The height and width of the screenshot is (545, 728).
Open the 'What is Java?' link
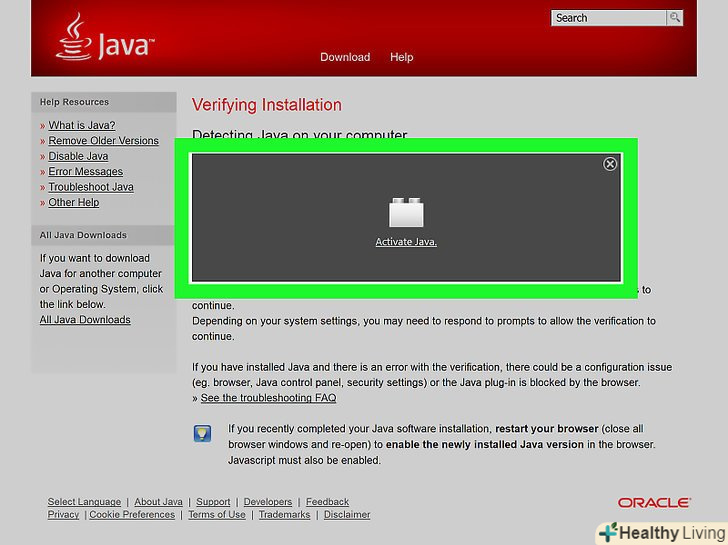click(x=82, y=125)
